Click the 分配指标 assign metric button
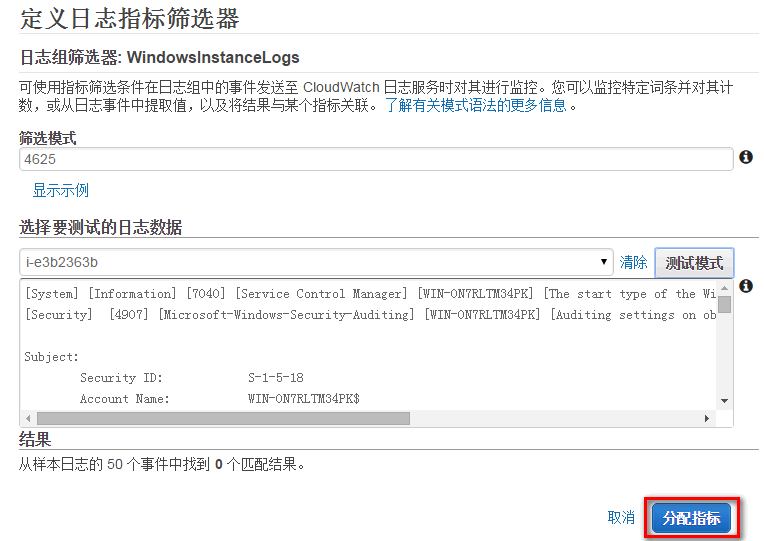This screenshot has width=764, height=541. [x=691, y=518]
